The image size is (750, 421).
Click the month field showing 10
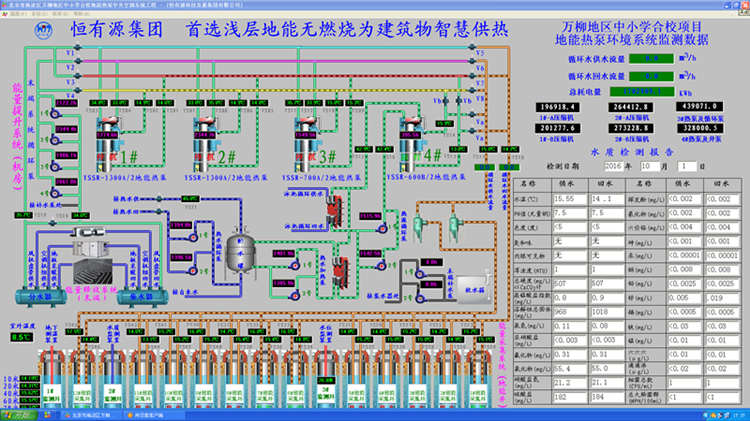click(648, 166)
